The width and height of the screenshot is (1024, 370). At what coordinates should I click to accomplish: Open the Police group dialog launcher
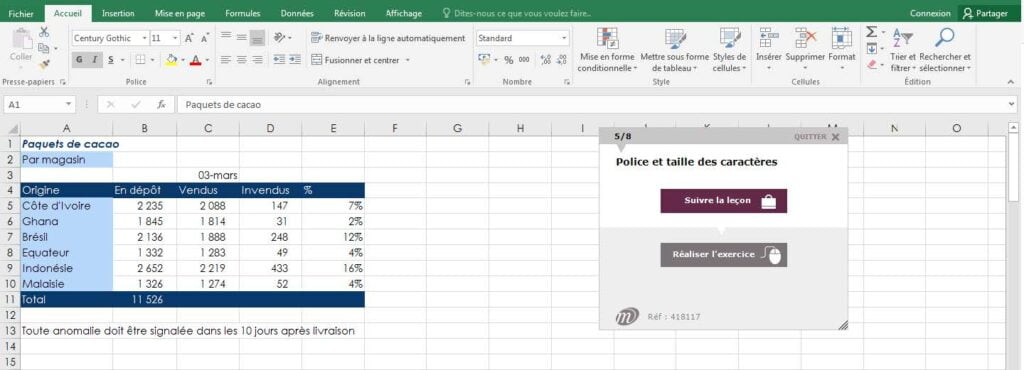pos(209,82)
